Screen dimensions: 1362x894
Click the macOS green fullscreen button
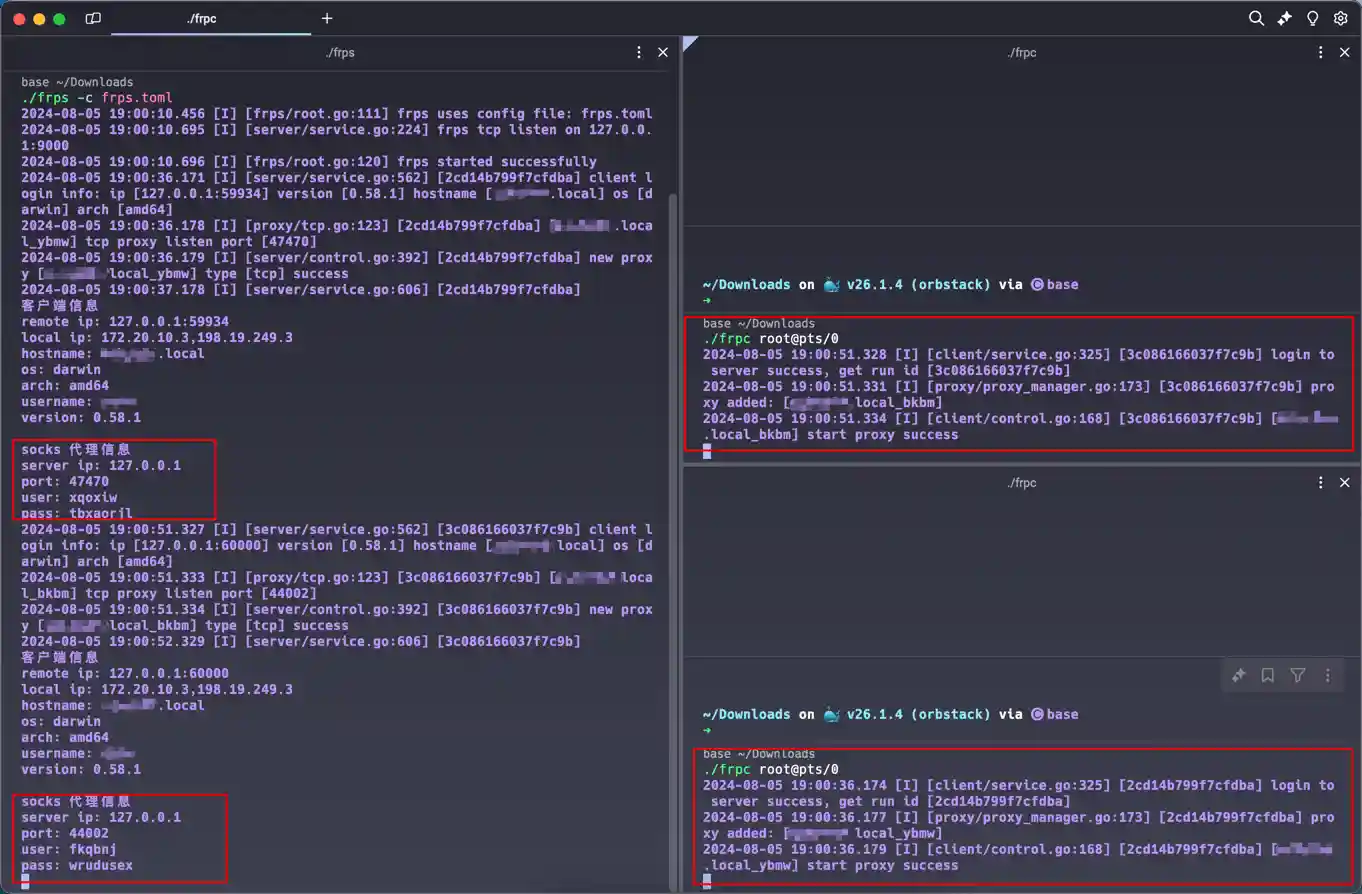(59, 18)
